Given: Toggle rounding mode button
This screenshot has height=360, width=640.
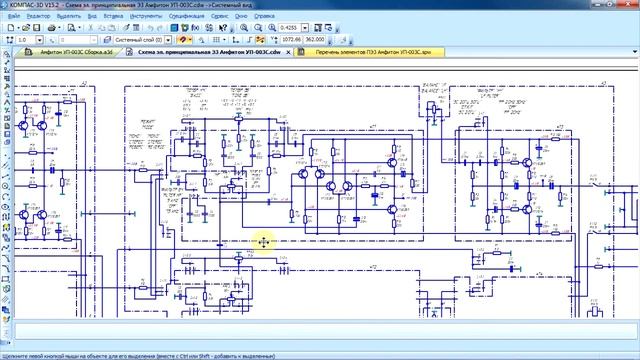Looking at the screenshot, I should pyautogui.click(x=260, y=40).
